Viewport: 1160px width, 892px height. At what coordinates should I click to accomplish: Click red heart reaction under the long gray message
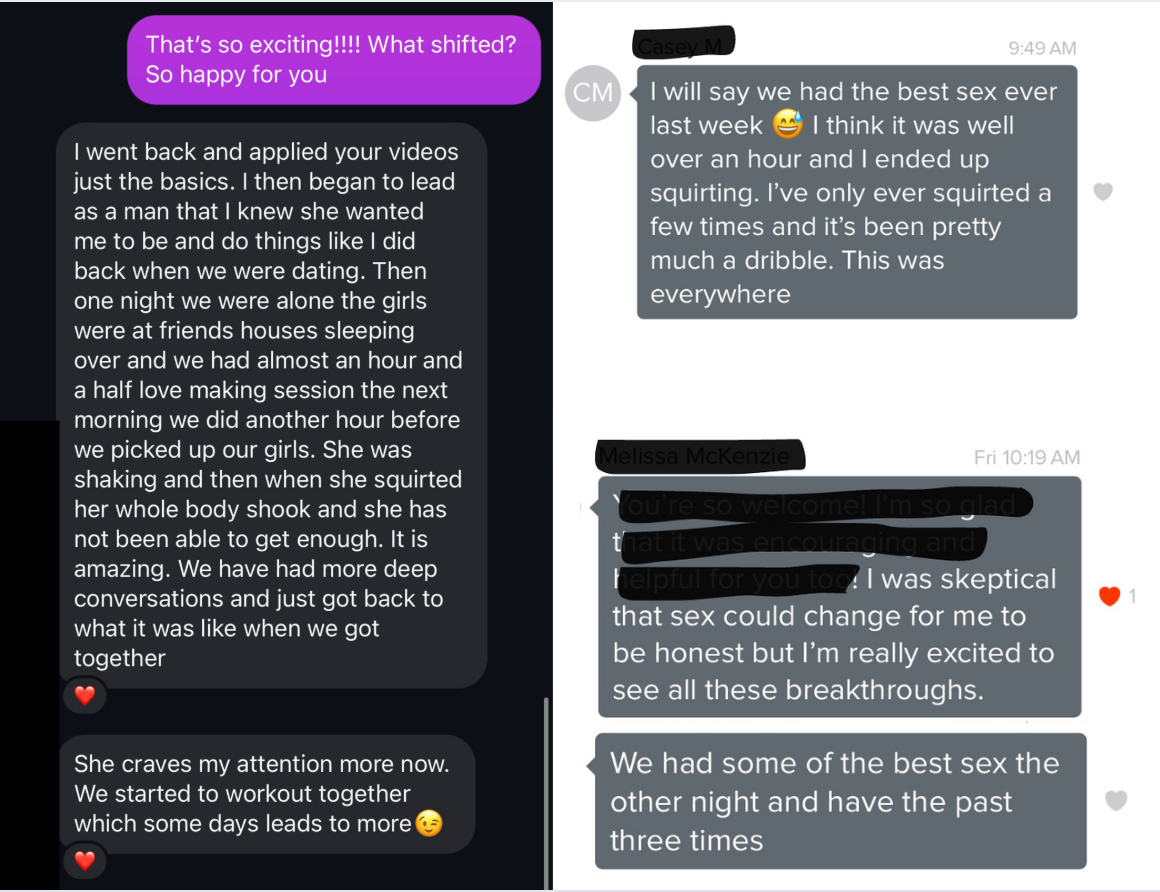click(x=85, y=695)
